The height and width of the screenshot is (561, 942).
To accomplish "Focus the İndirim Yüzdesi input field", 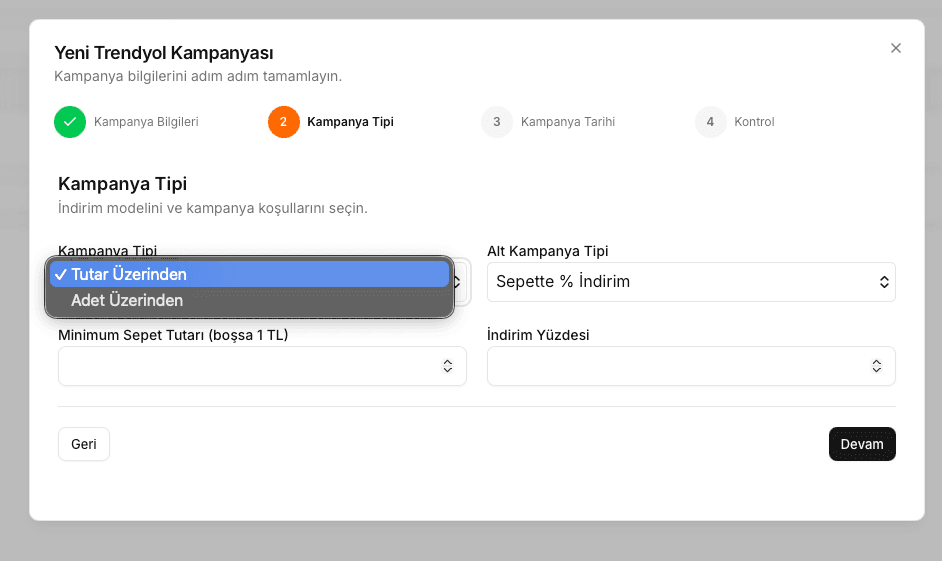I will pos(691,366).
